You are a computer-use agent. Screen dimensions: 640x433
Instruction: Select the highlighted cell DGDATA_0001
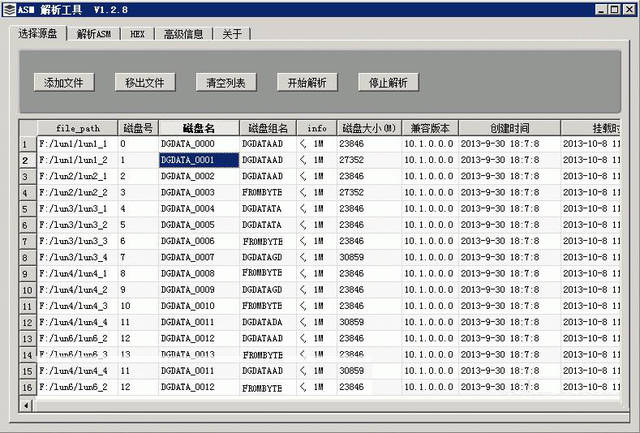click(199, 160)
